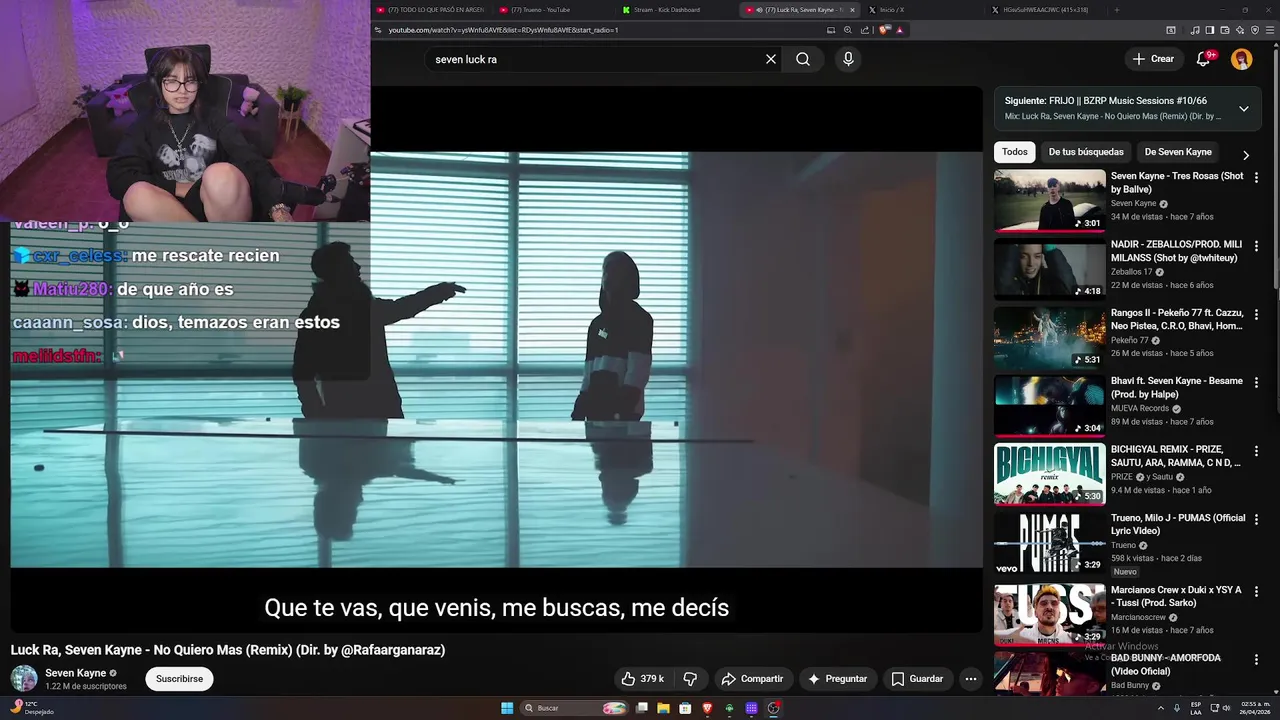Click Zeballos 17 channel name
This screenshot has height=720, width=1280.
coord(1131,272)
